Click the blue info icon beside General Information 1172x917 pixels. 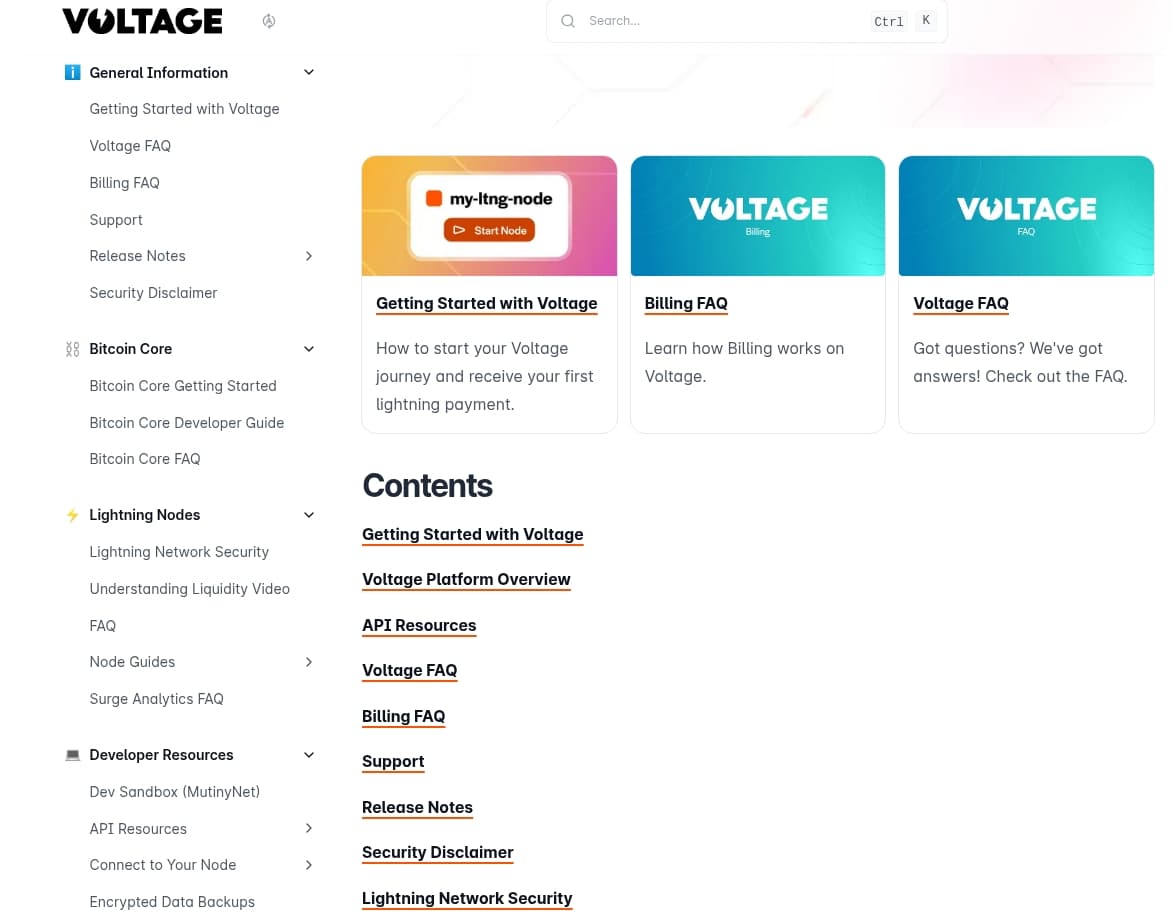(72, 72)
